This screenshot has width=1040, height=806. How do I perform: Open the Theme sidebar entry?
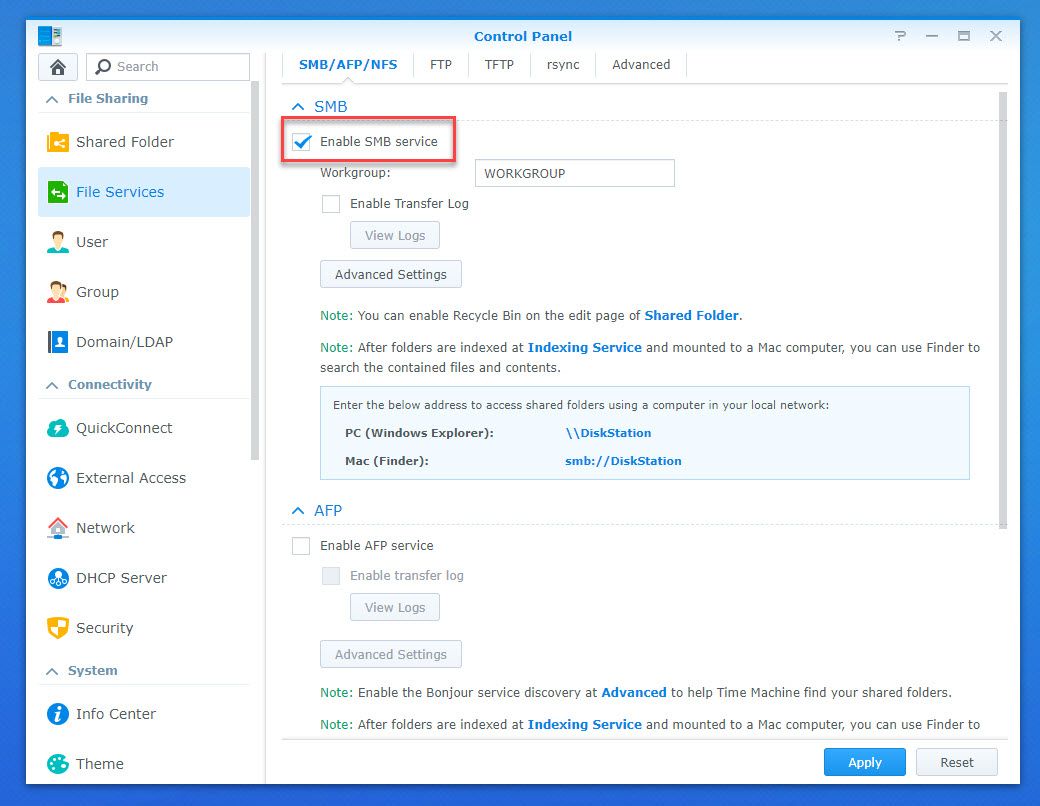point(144,764)
